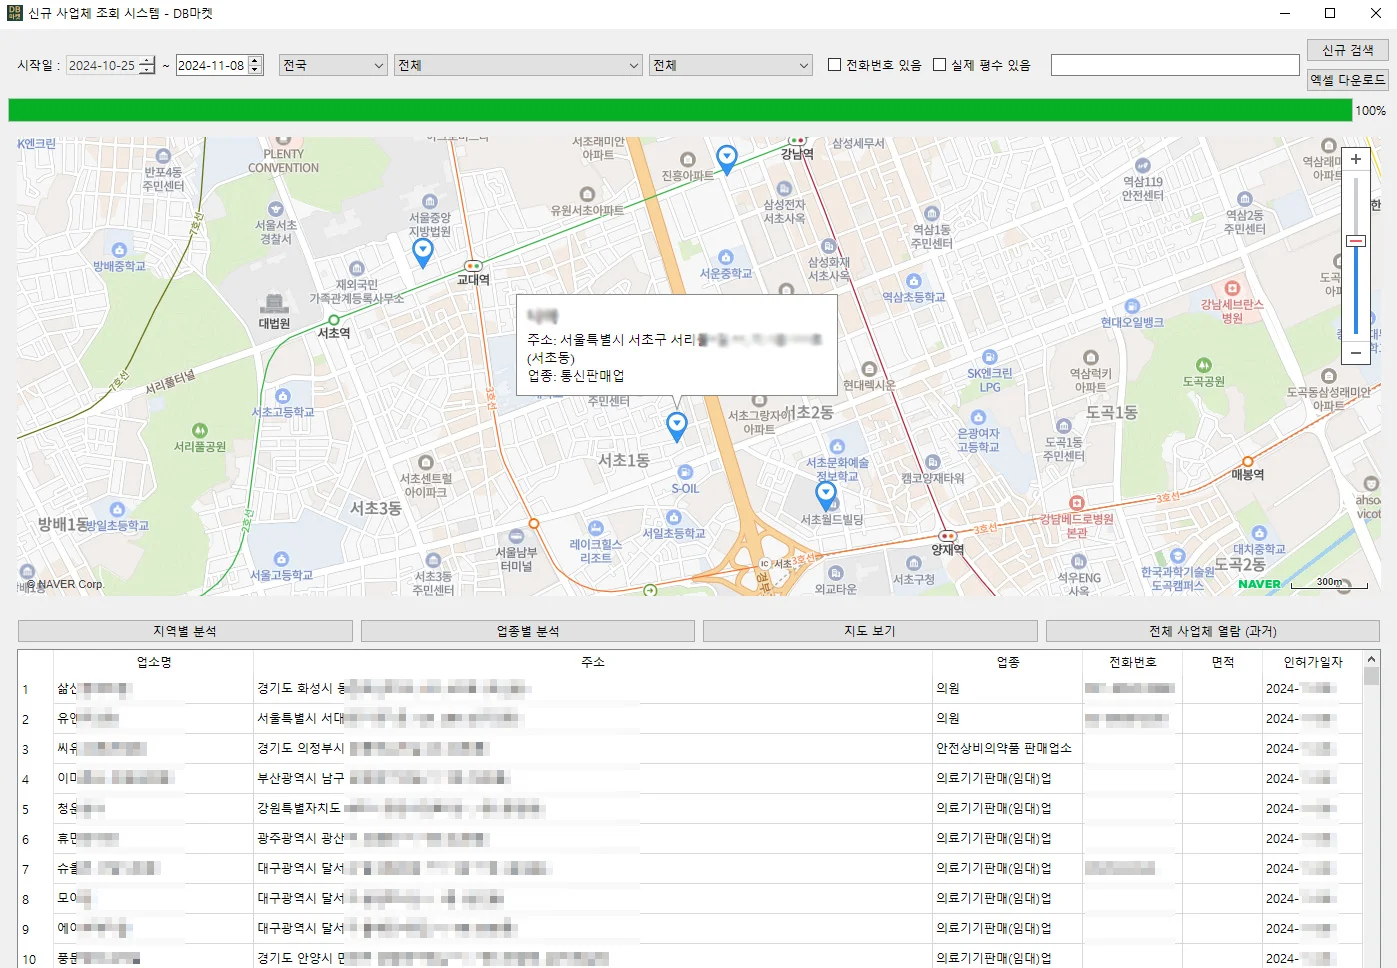
Task: Click the 업종: 통신판매업 popup text
Action: 576,376
